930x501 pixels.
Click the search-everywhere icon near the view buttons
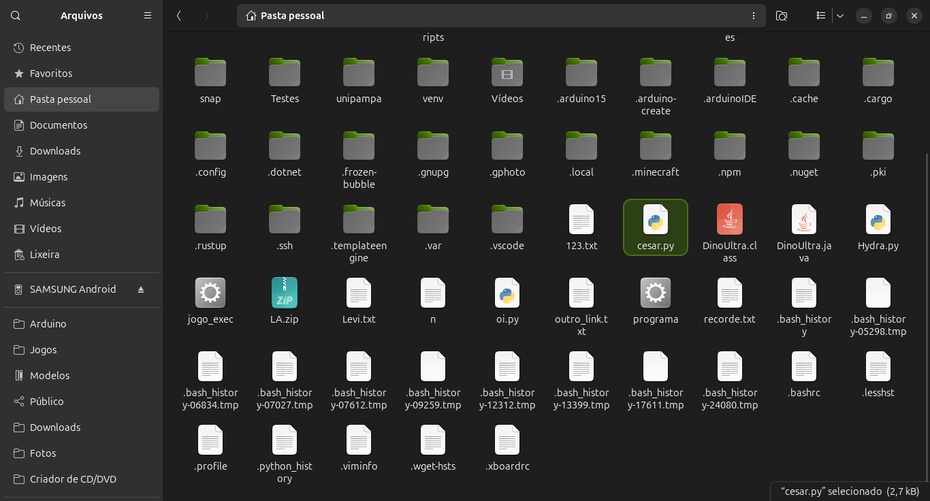(x=782, y=15)
